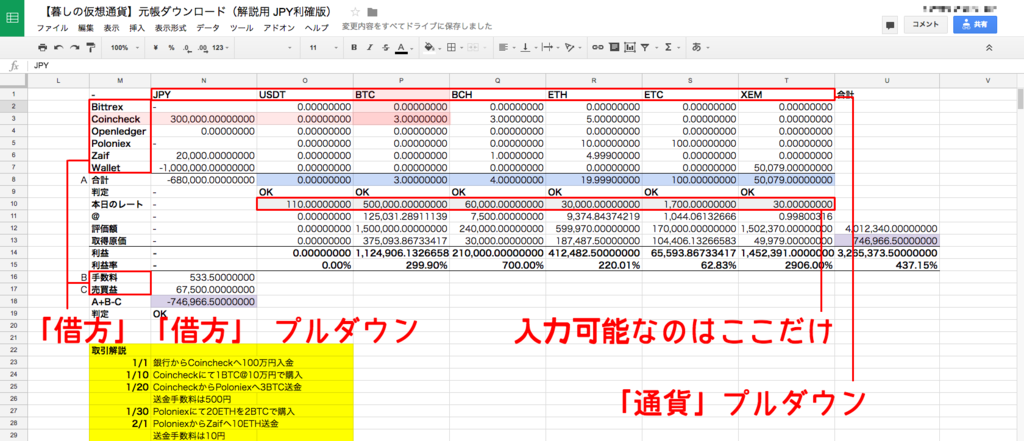Star this spreadsheet
This screenshot has width=1024, height=441.
[x=355, y=12]
